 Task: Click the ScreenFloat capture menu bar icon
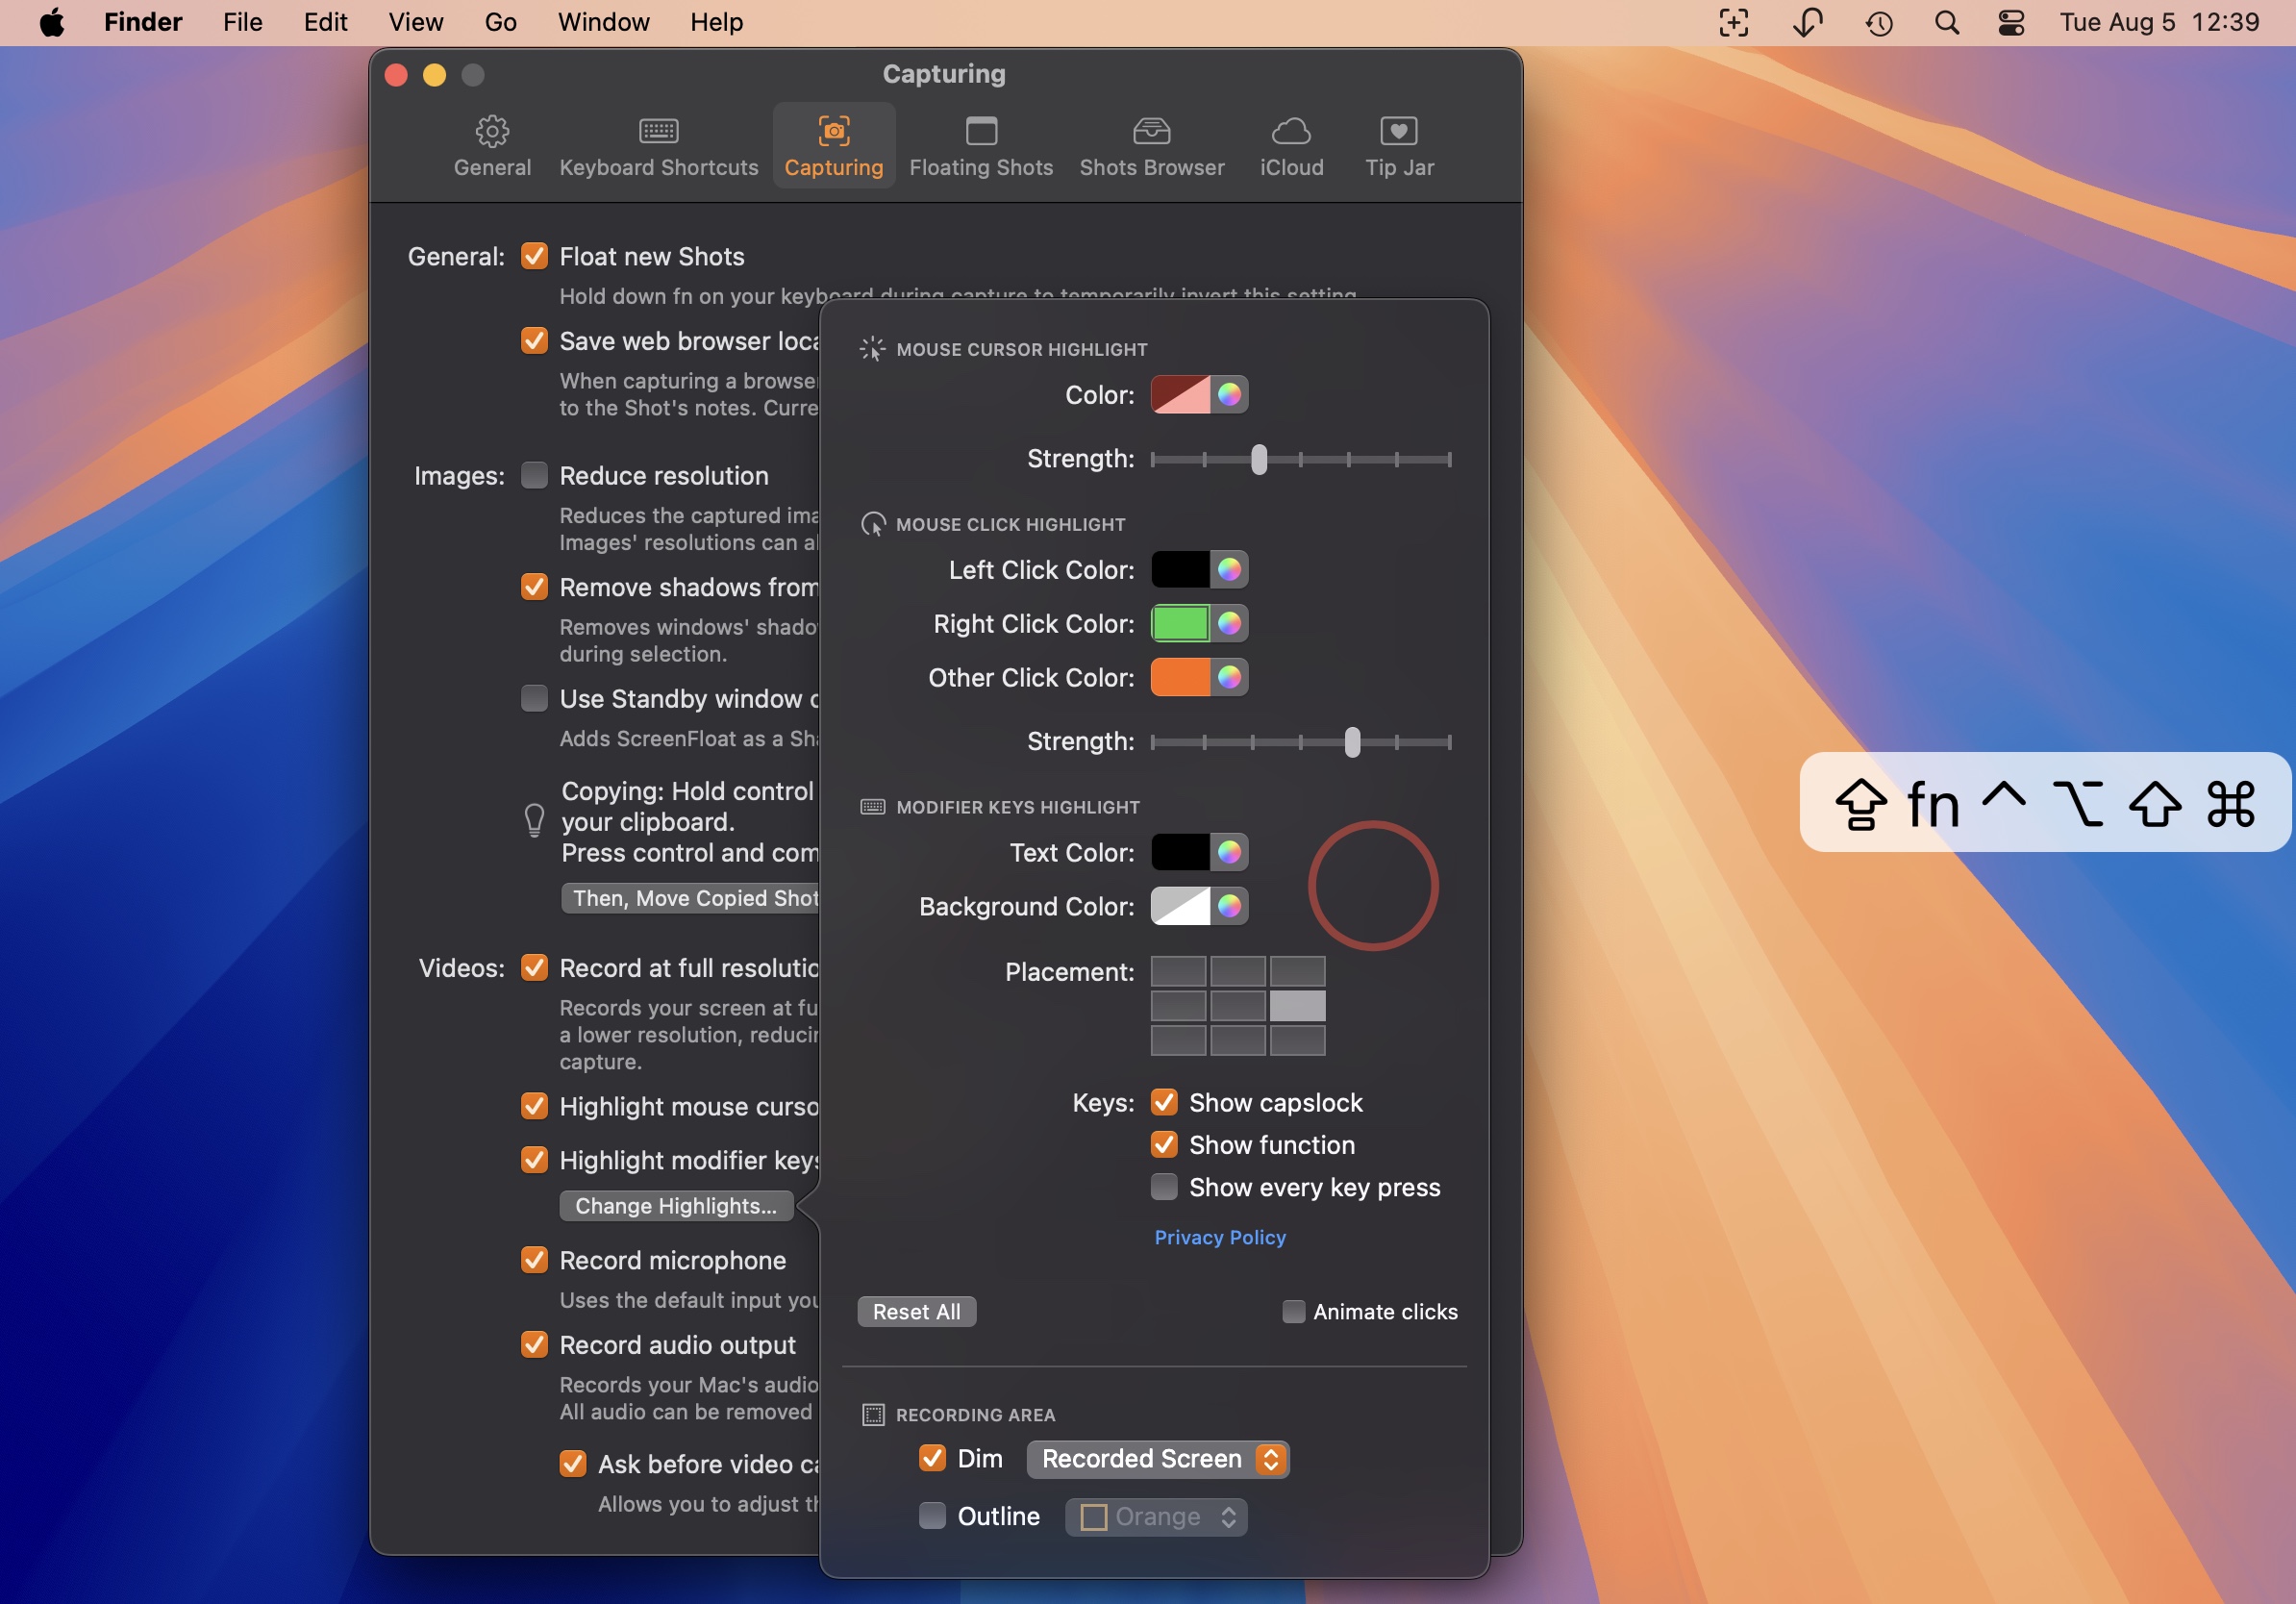point(1733,22)
